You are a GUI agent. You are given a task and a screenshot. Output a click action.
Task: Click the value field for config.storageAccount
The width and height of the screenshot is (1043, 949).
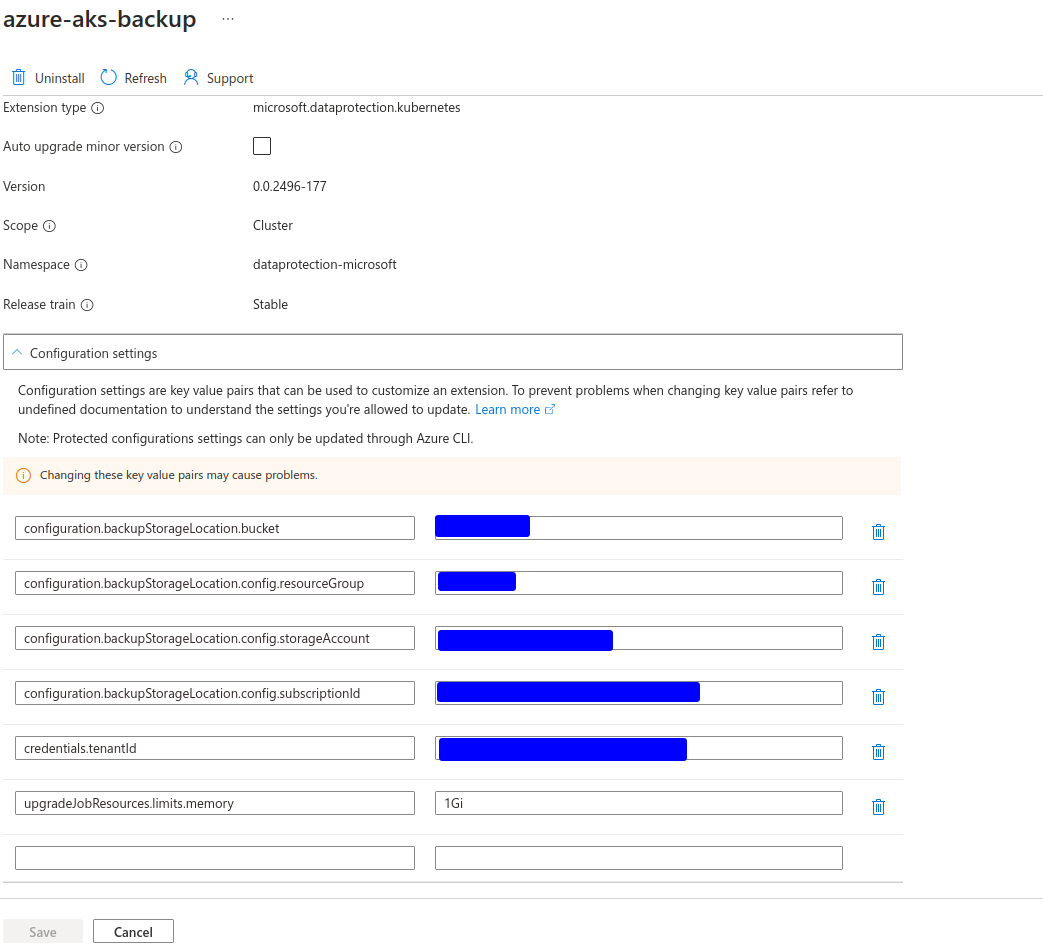639,638
